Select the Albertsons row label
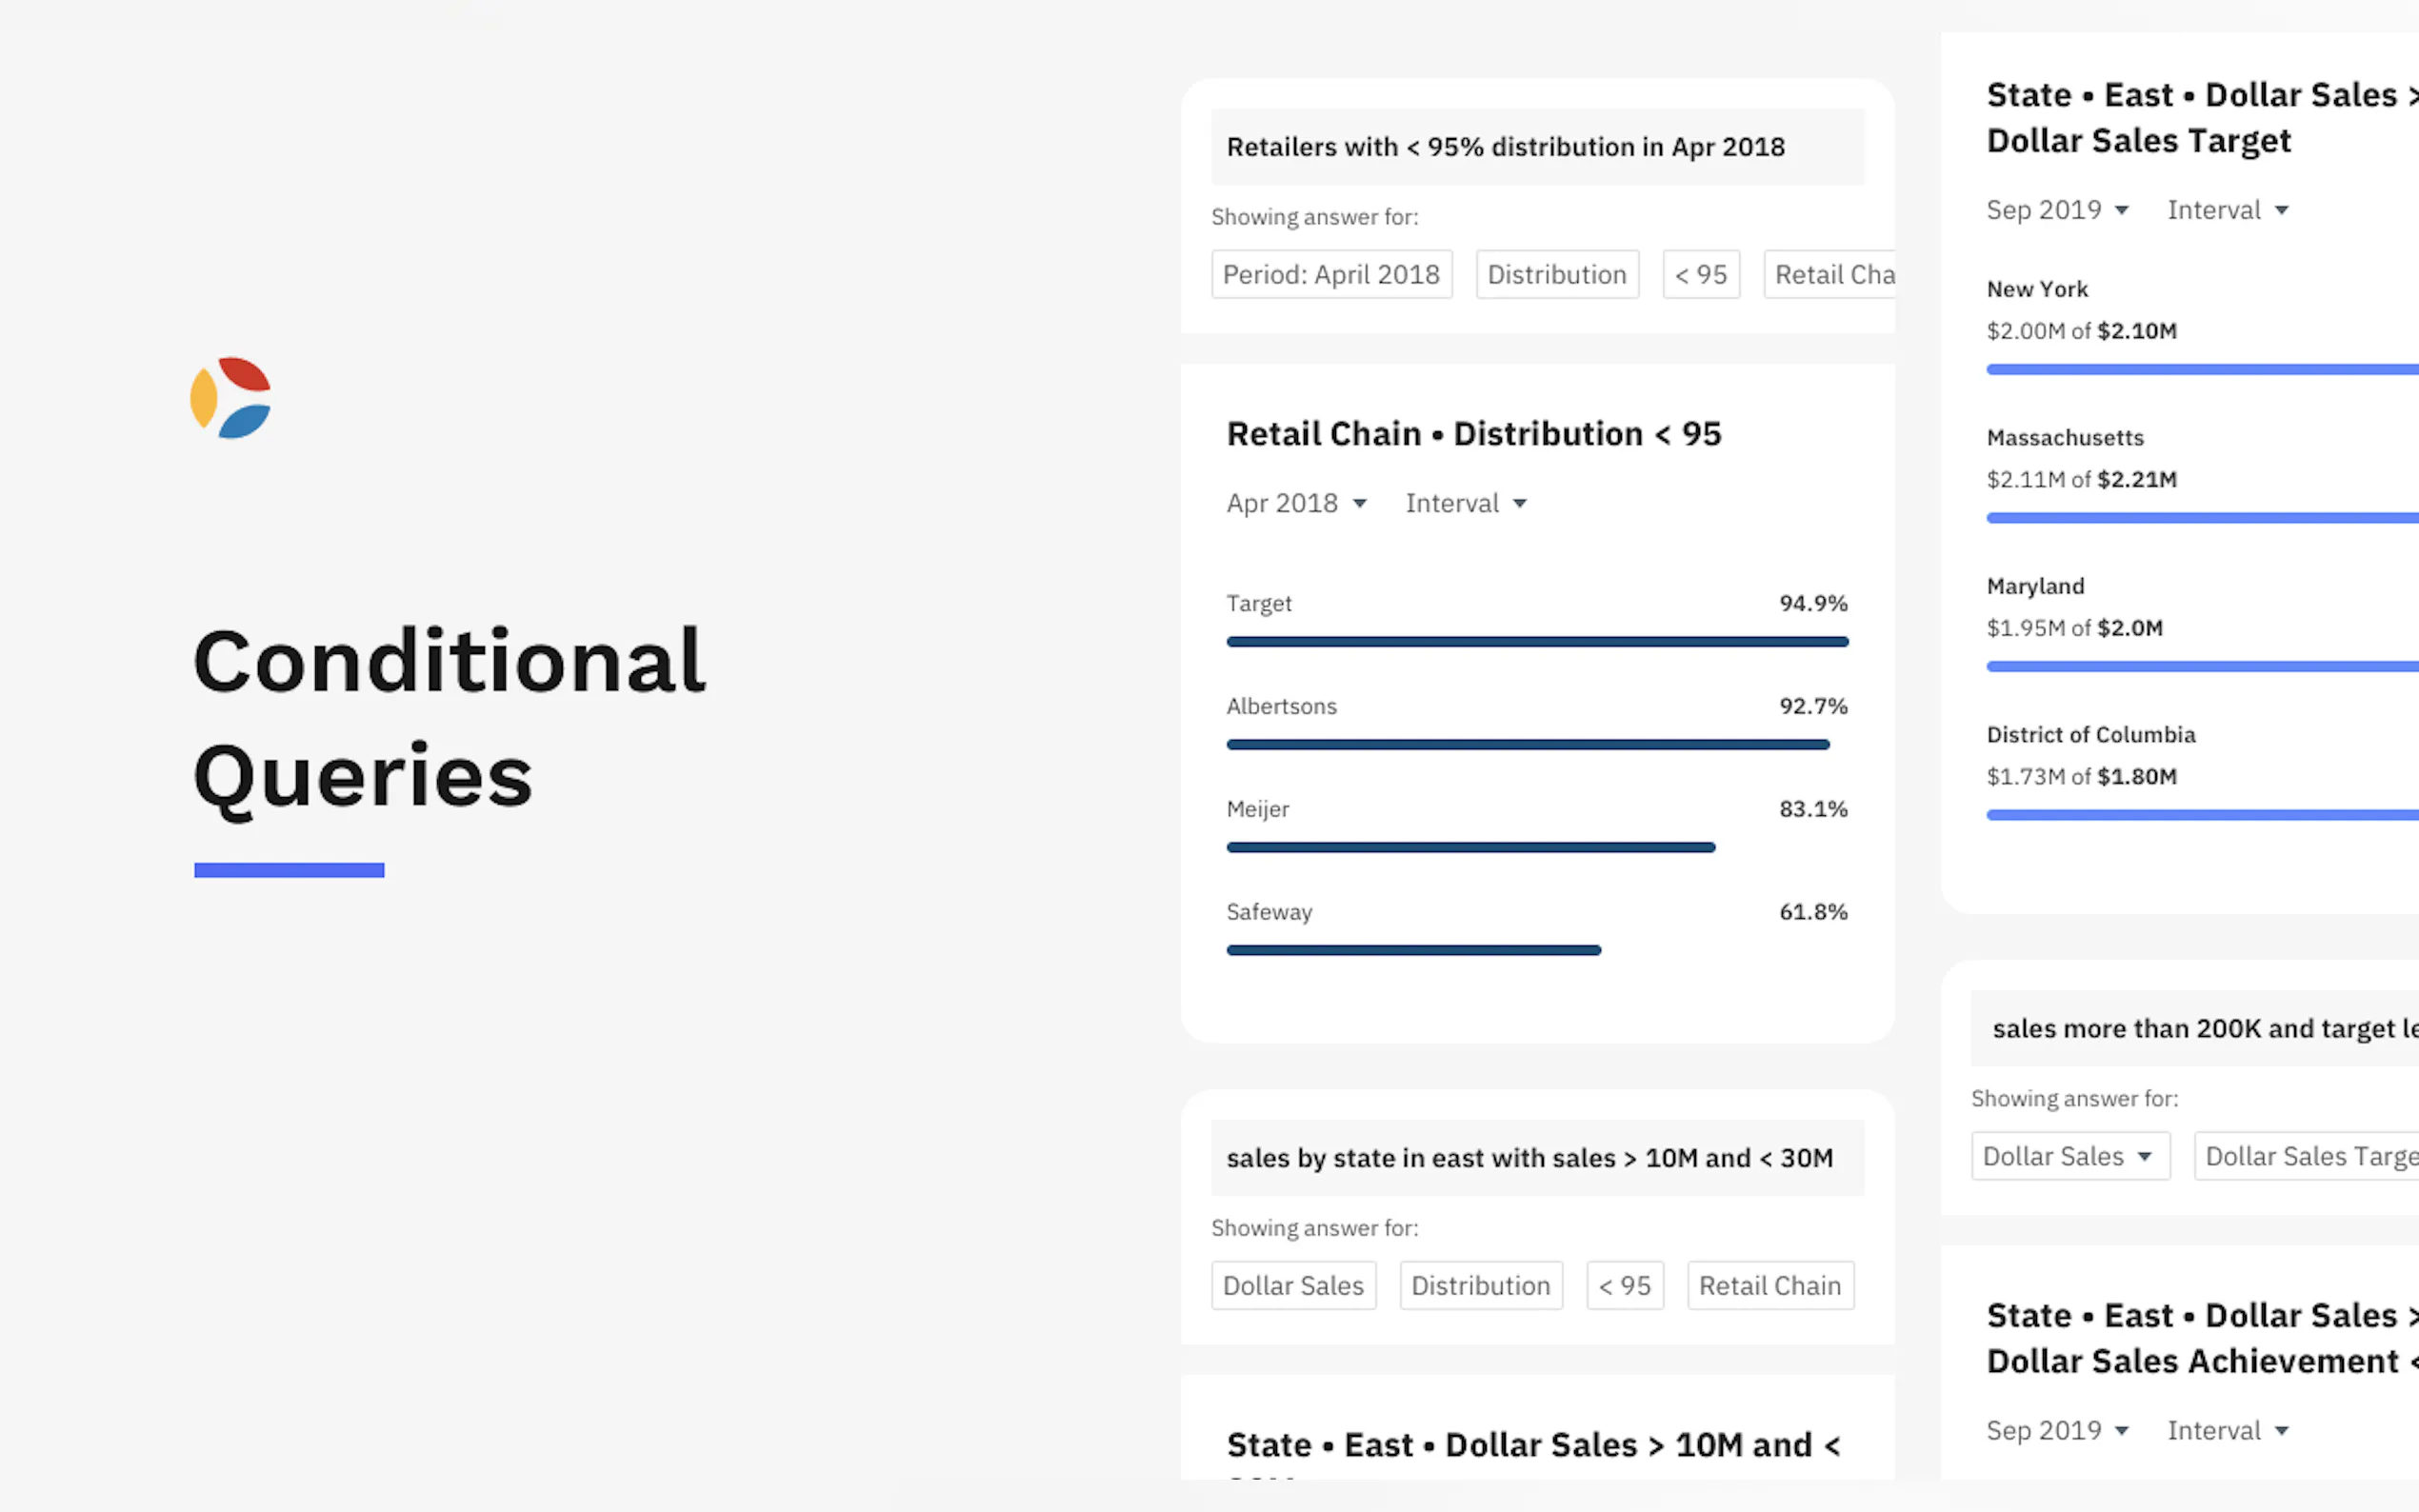Image resolution: width=2419 pixels, height=1512 pixels. (1281, 706)
